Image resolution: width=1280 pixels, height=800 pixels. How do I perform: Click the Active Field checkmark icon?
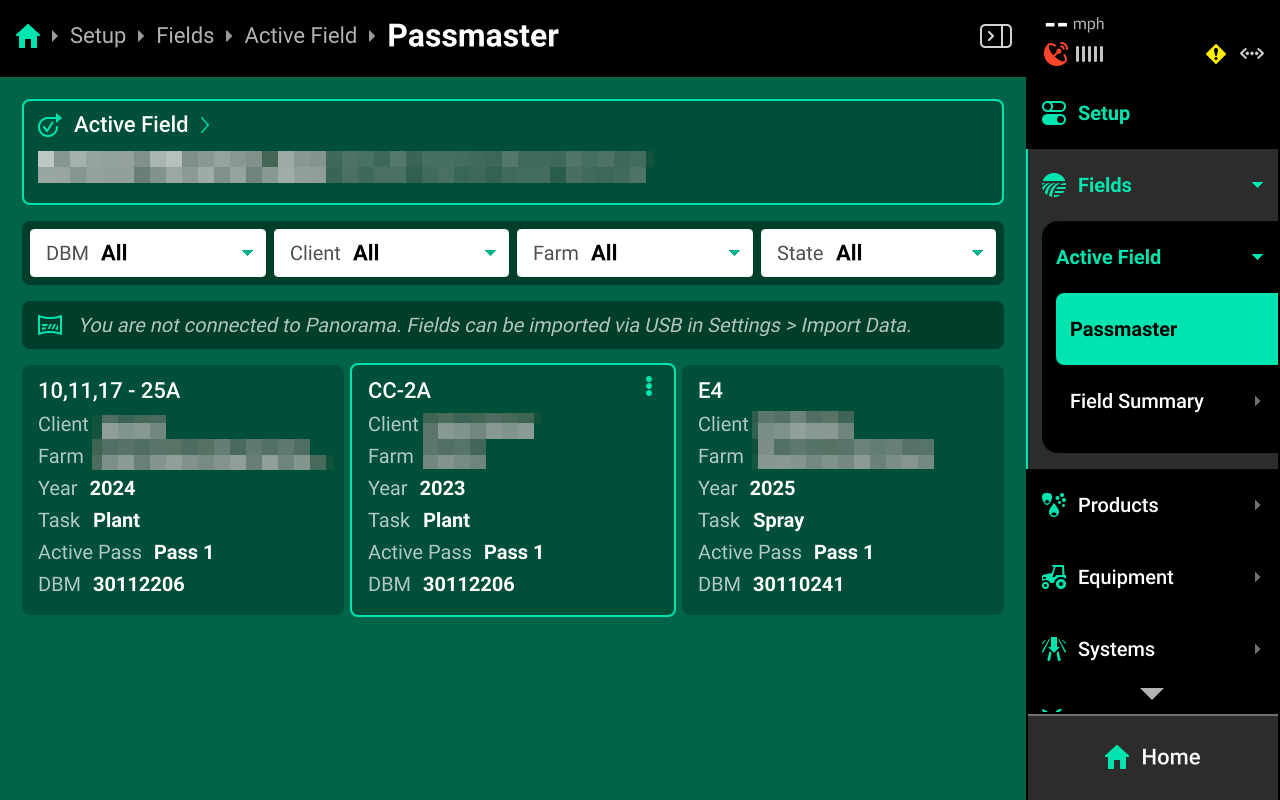(50, 125)
